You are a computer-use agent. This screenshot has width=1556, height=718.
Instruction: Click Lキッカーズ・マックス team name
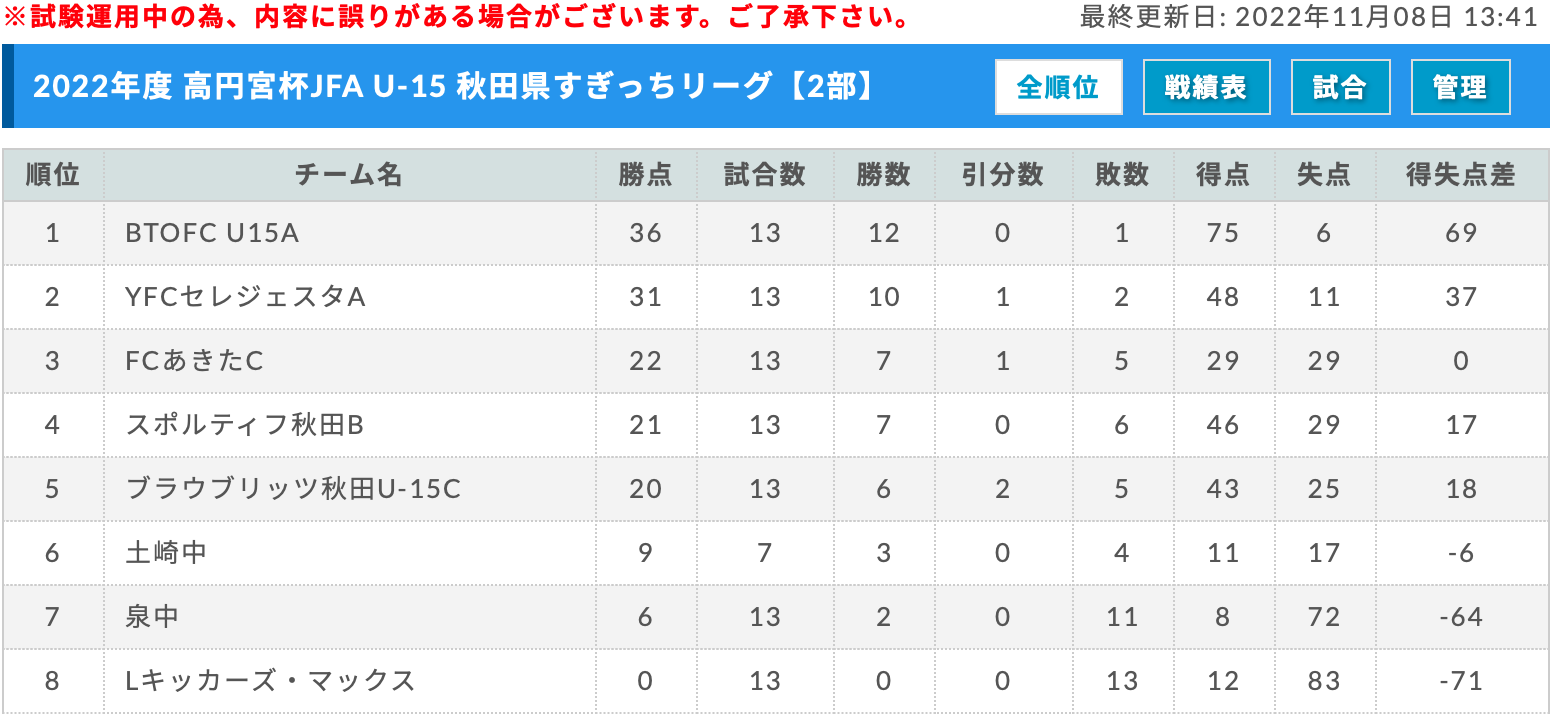coord(270,681)
